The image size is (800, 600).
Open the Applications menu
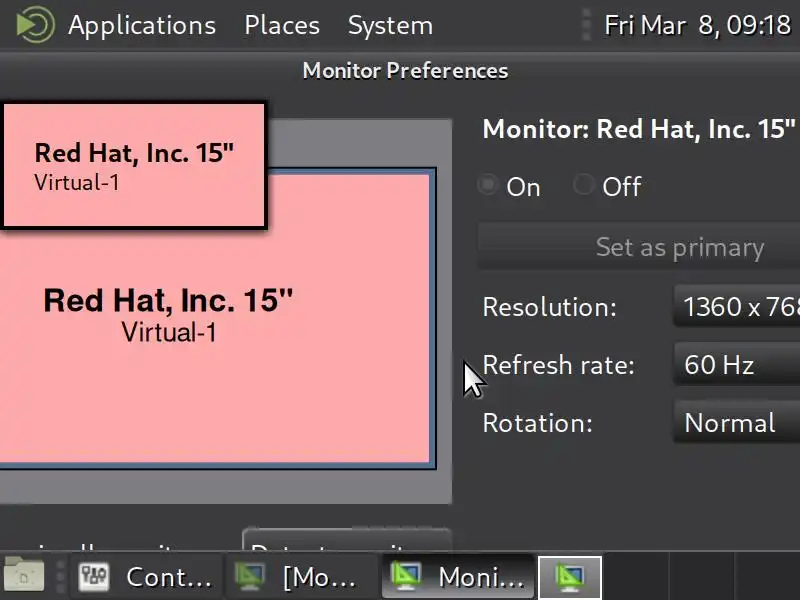click(142, 26)
